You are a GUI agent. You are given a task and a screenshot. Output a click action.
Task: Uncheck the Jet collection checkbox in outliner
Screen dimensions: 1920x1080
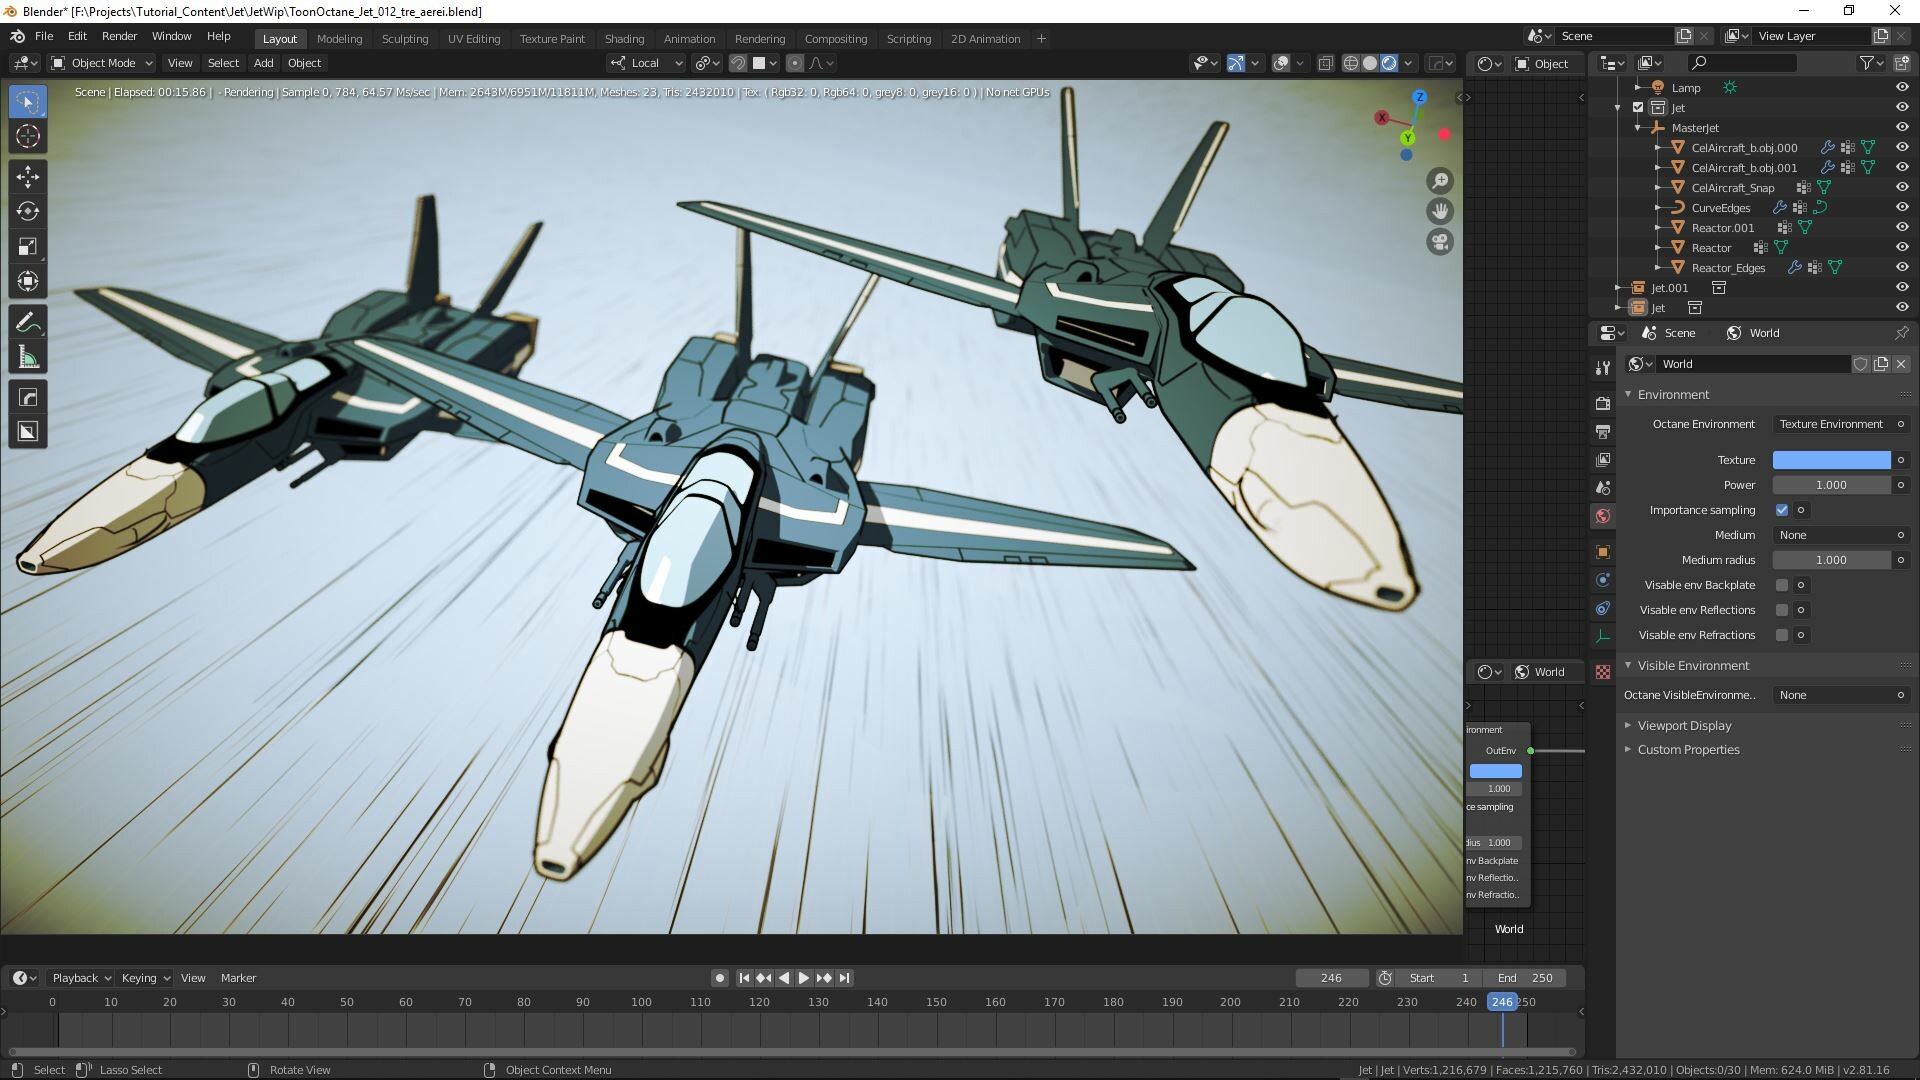click(x=1638, y=108)
